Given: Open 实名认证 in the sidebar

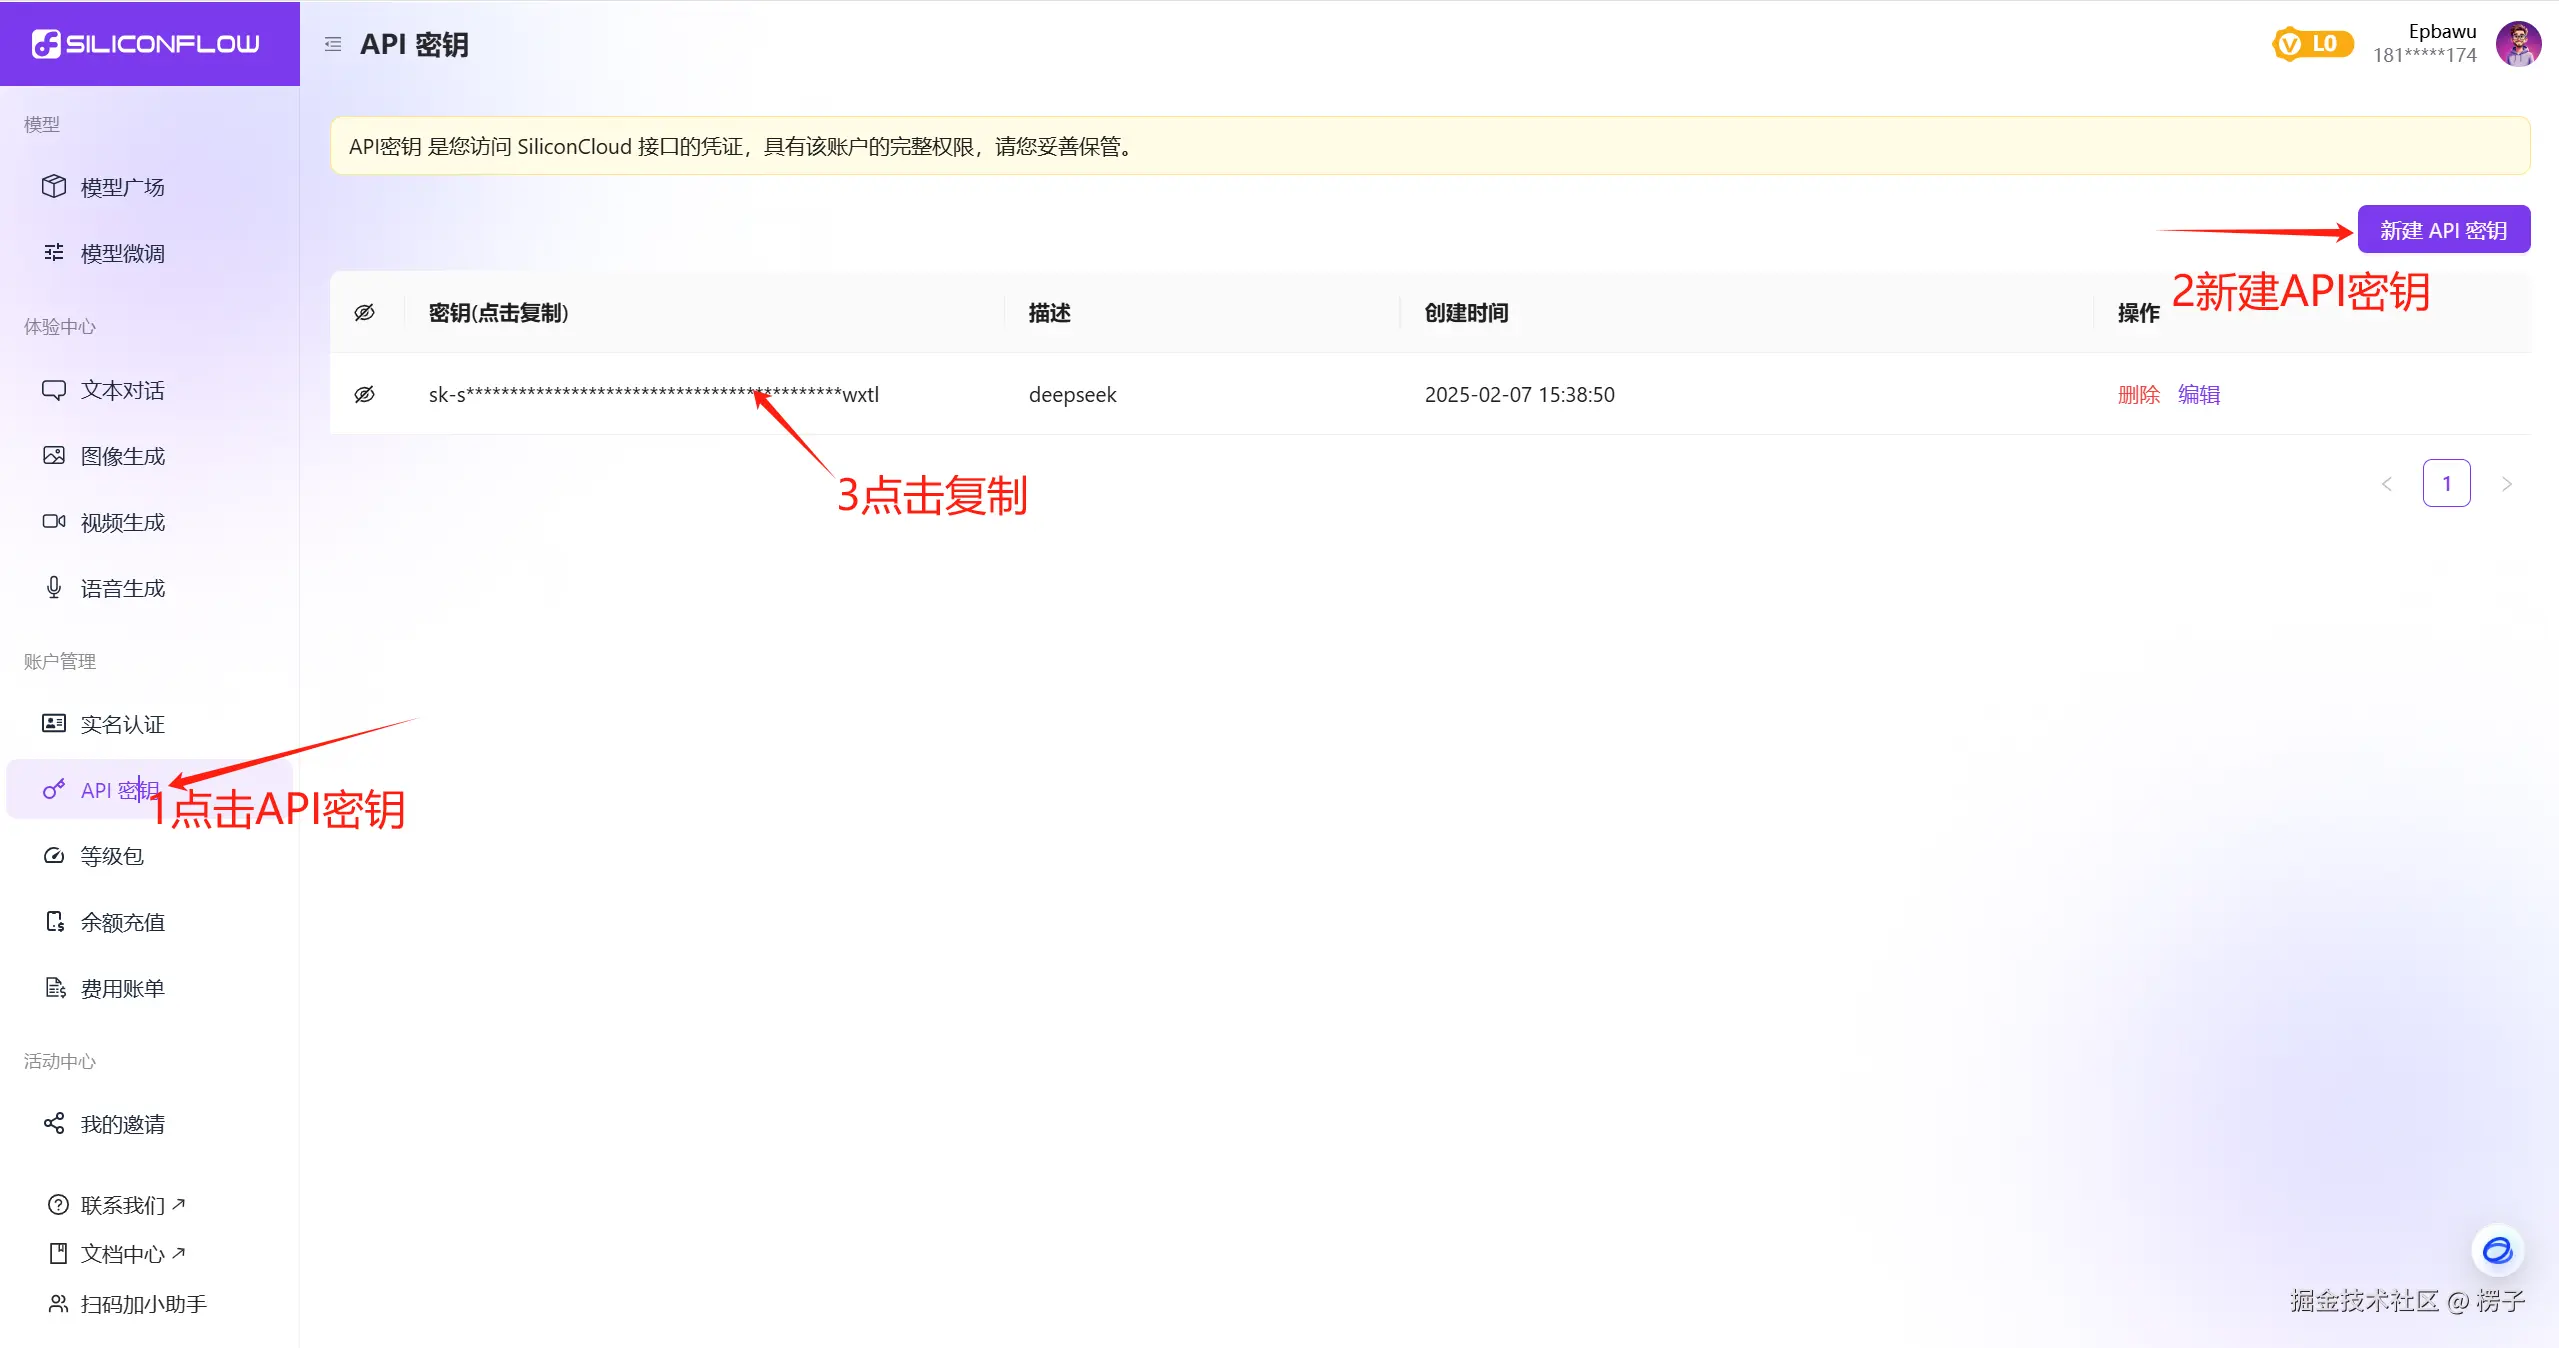Looking at the screenshot, I should 122,724.
